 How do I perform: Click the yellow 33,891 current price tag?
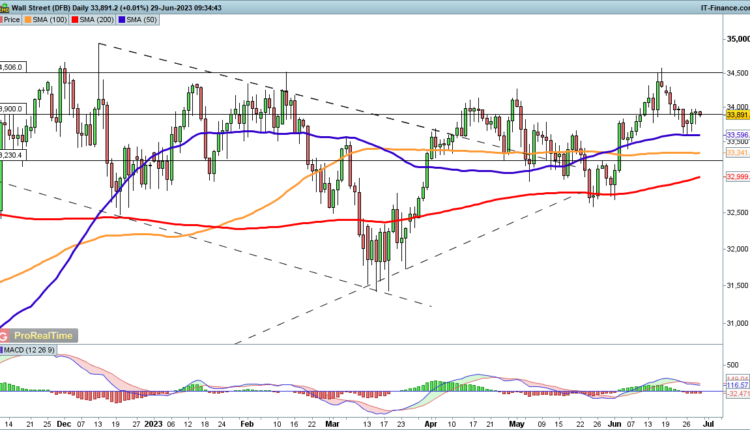[737, 115]
